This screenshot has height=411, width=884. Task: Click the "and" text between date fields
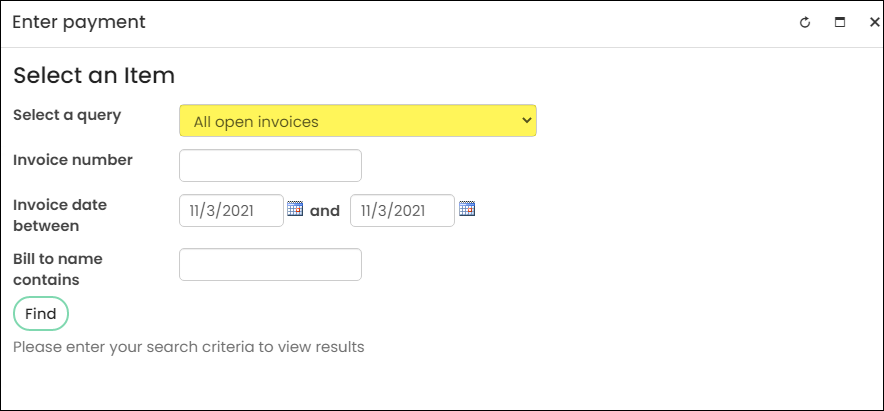(x=325, y=211)
